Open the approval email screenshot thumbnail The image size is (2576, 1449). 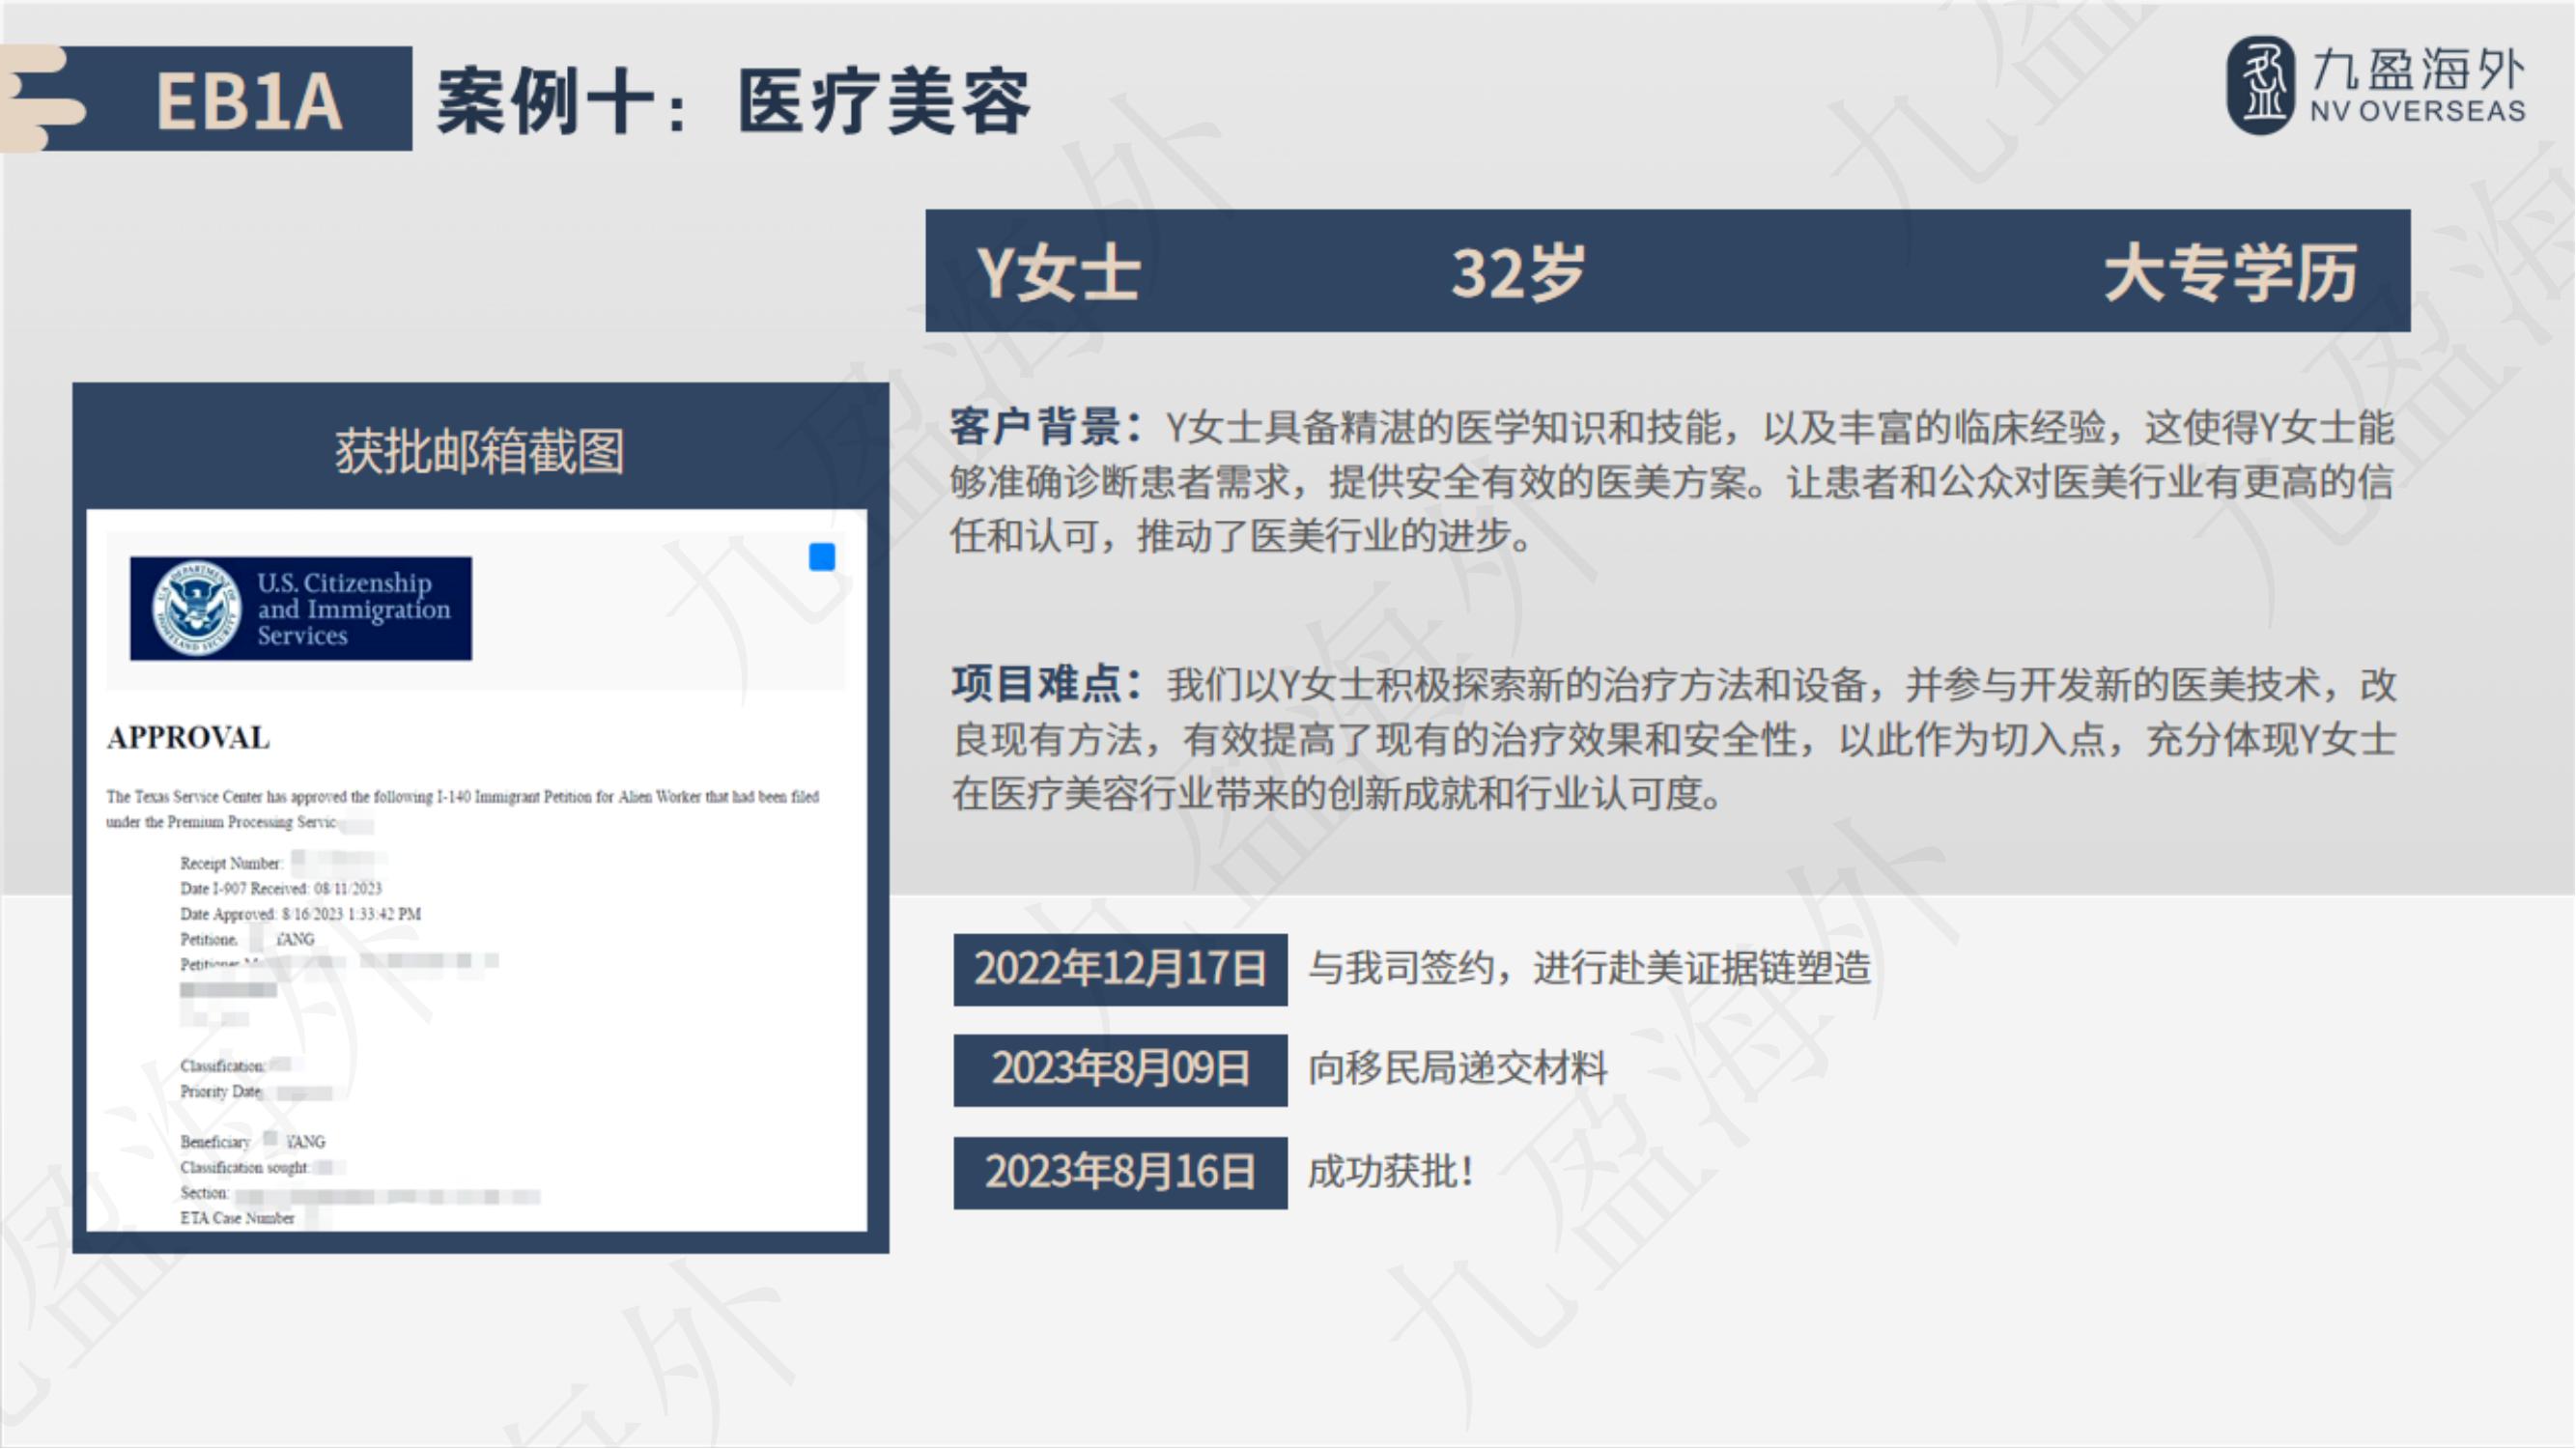477,870
